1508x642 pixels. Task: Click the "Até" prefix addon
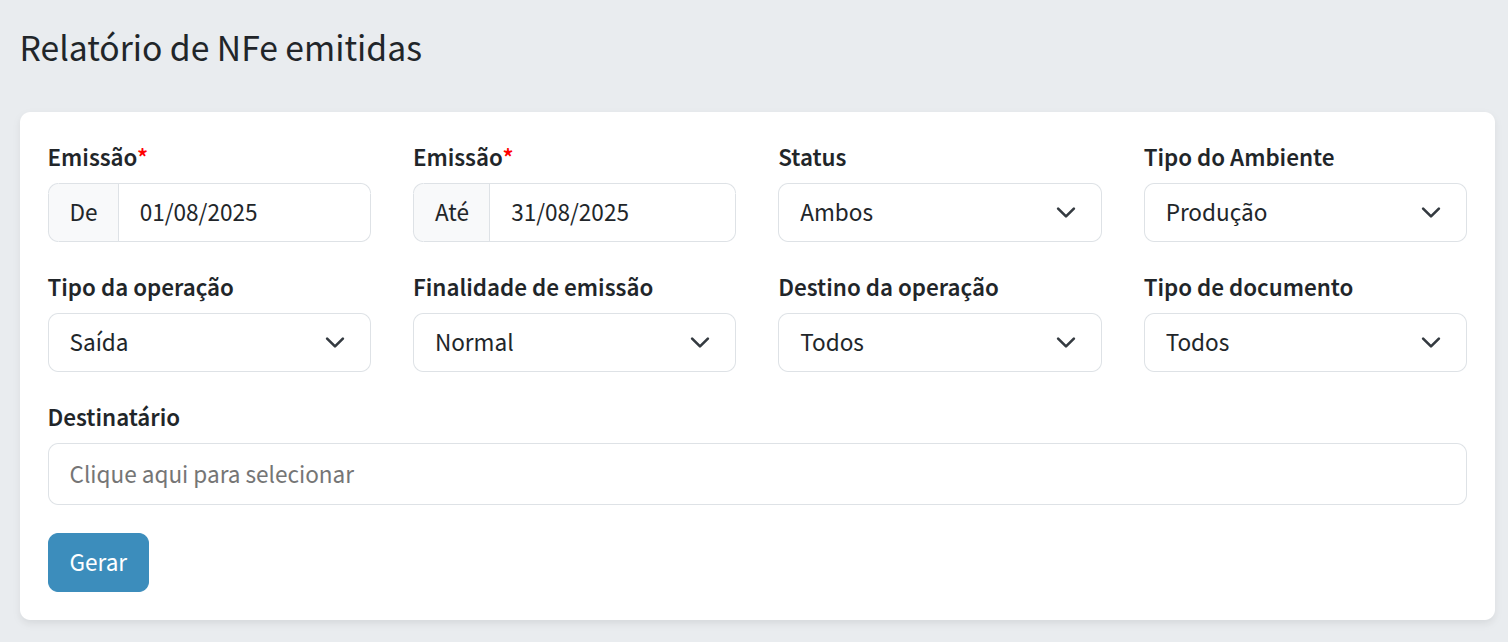(452, 213)
